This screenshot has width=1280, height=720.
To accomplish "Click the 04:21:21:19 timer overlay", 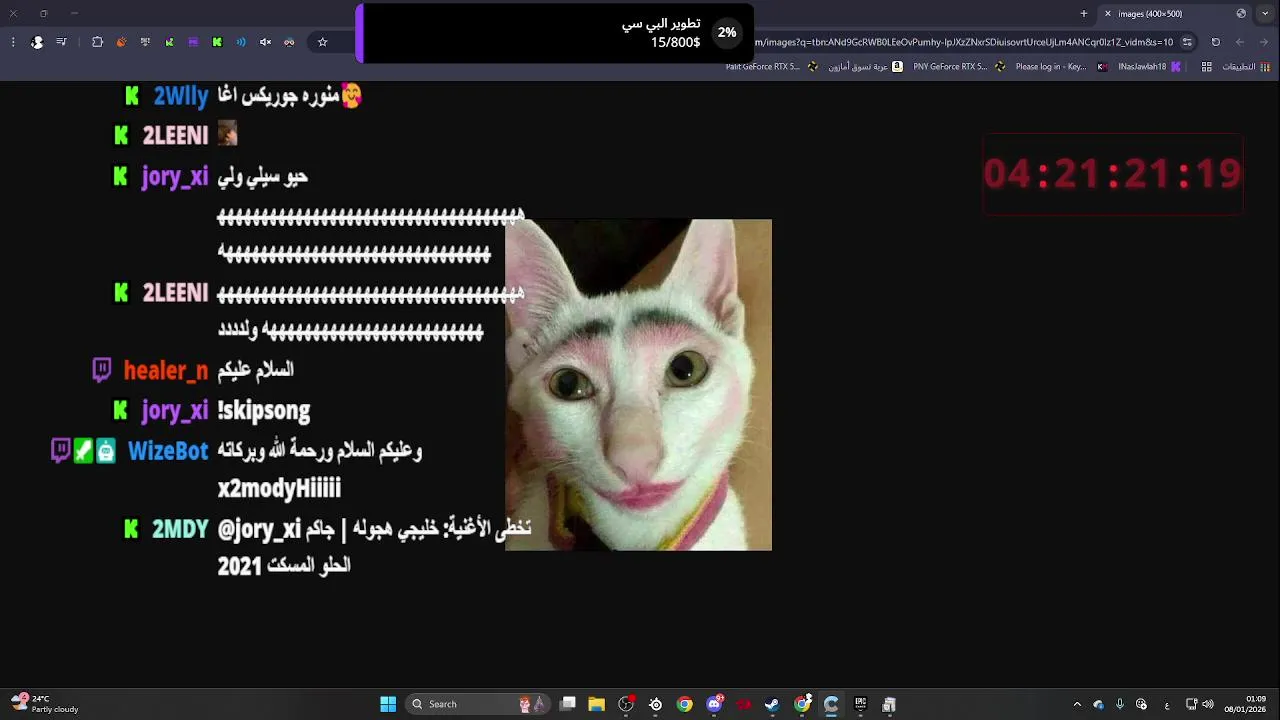I will (x=1112, y=174).
